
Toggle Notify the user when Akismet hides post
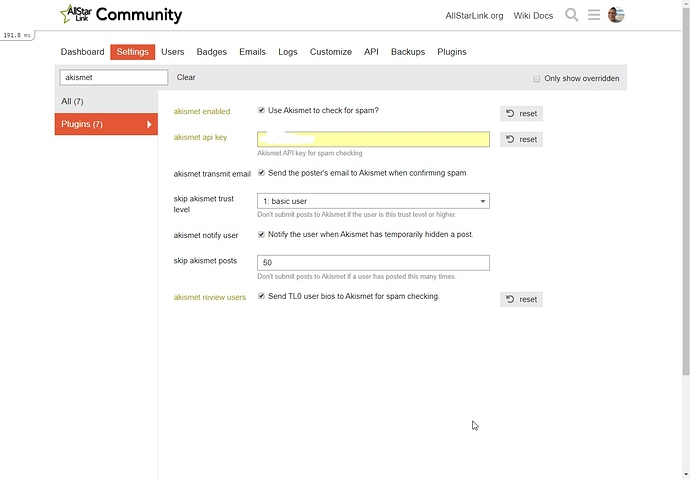(261, 234)
